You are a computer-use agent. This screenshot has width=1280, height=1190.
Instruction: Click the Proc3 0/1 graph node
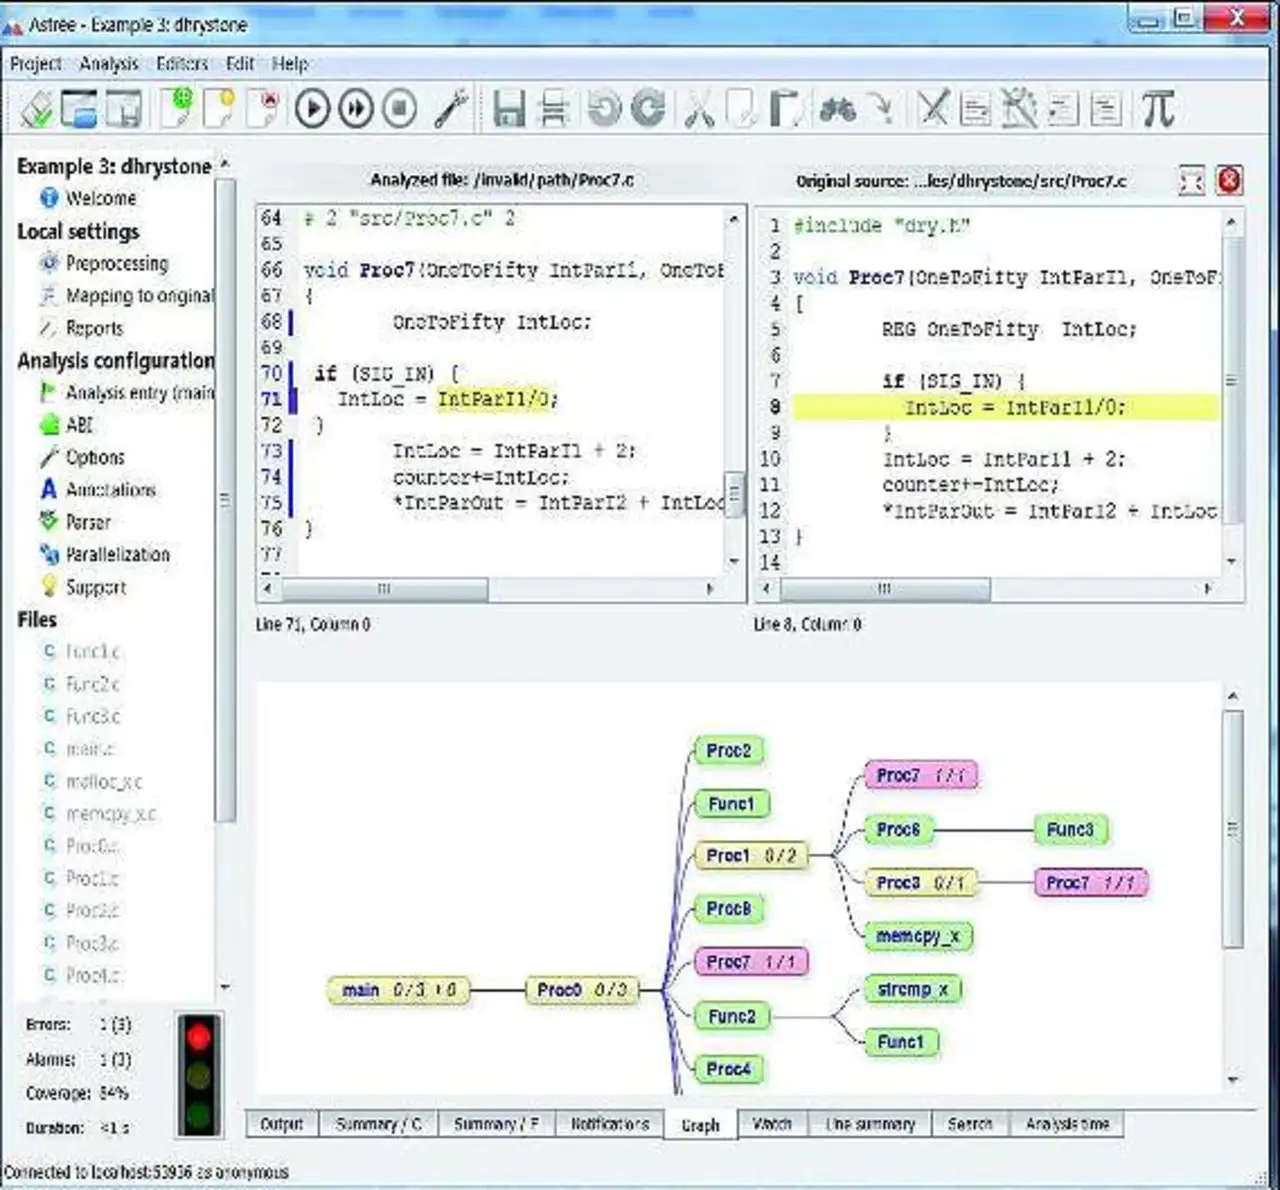point(921,883)
